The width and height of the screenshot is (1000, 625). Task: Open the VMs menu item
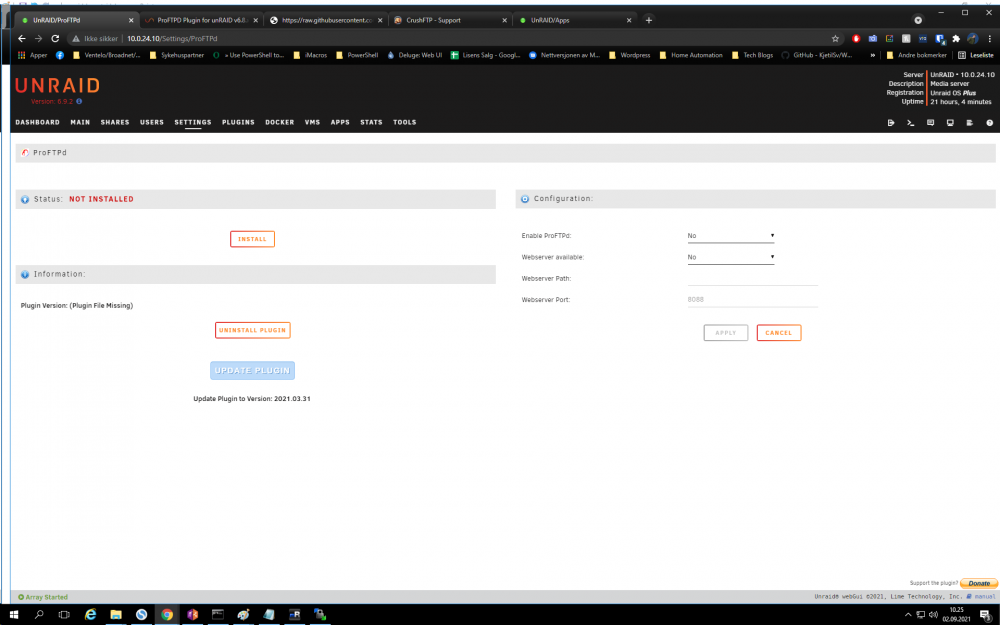[312, 122]
